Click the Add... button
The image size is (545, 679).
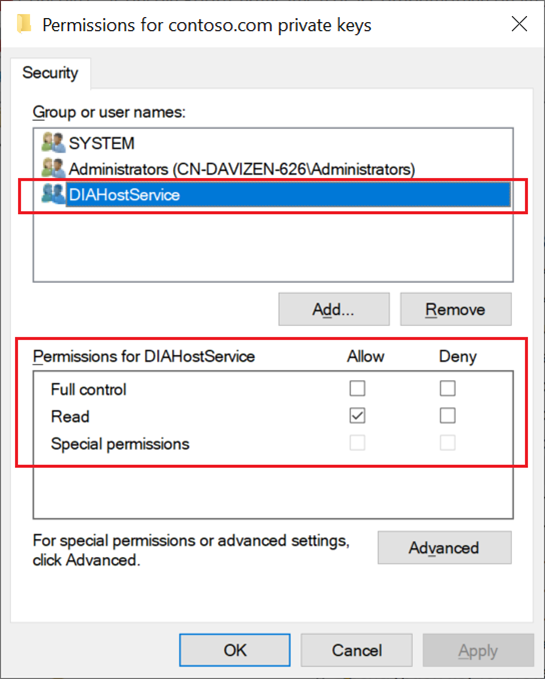click(334, 309)
